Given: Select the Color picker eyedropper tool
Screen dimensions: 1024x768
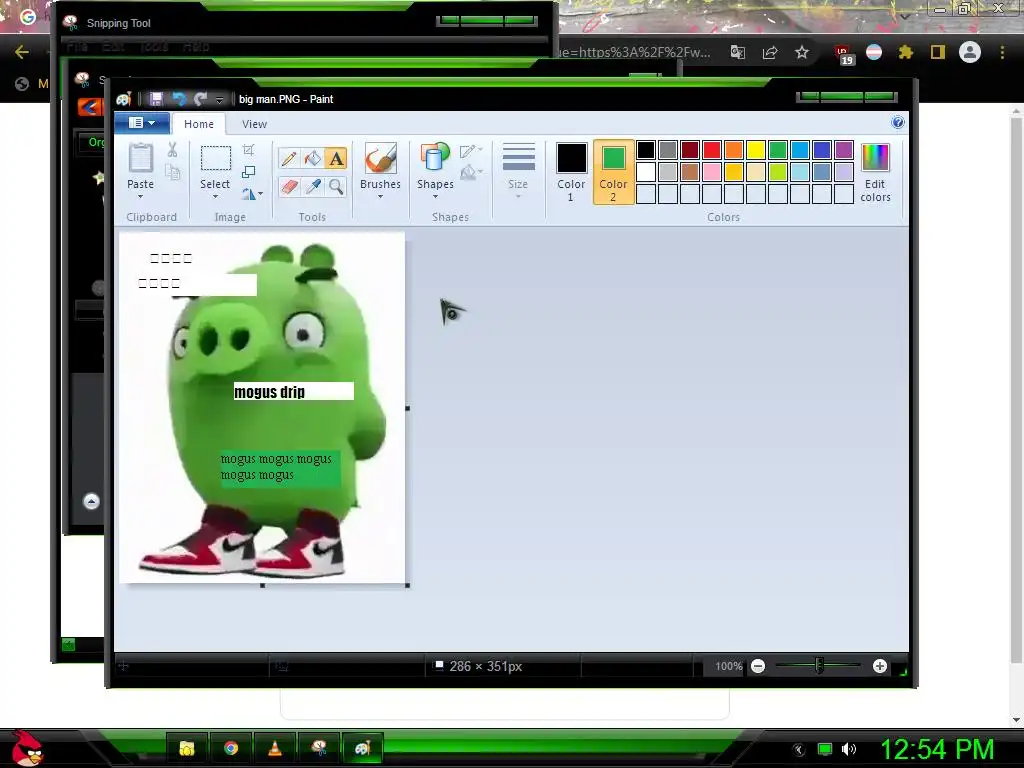Looking at the screenshot, I should pyautogui.click(x=312, y=187).
